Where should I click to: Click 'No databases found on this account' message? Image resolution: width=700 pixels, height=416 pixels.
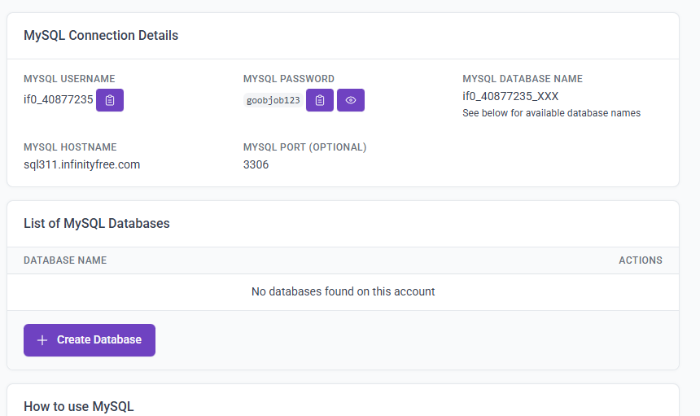click(343, 291)
